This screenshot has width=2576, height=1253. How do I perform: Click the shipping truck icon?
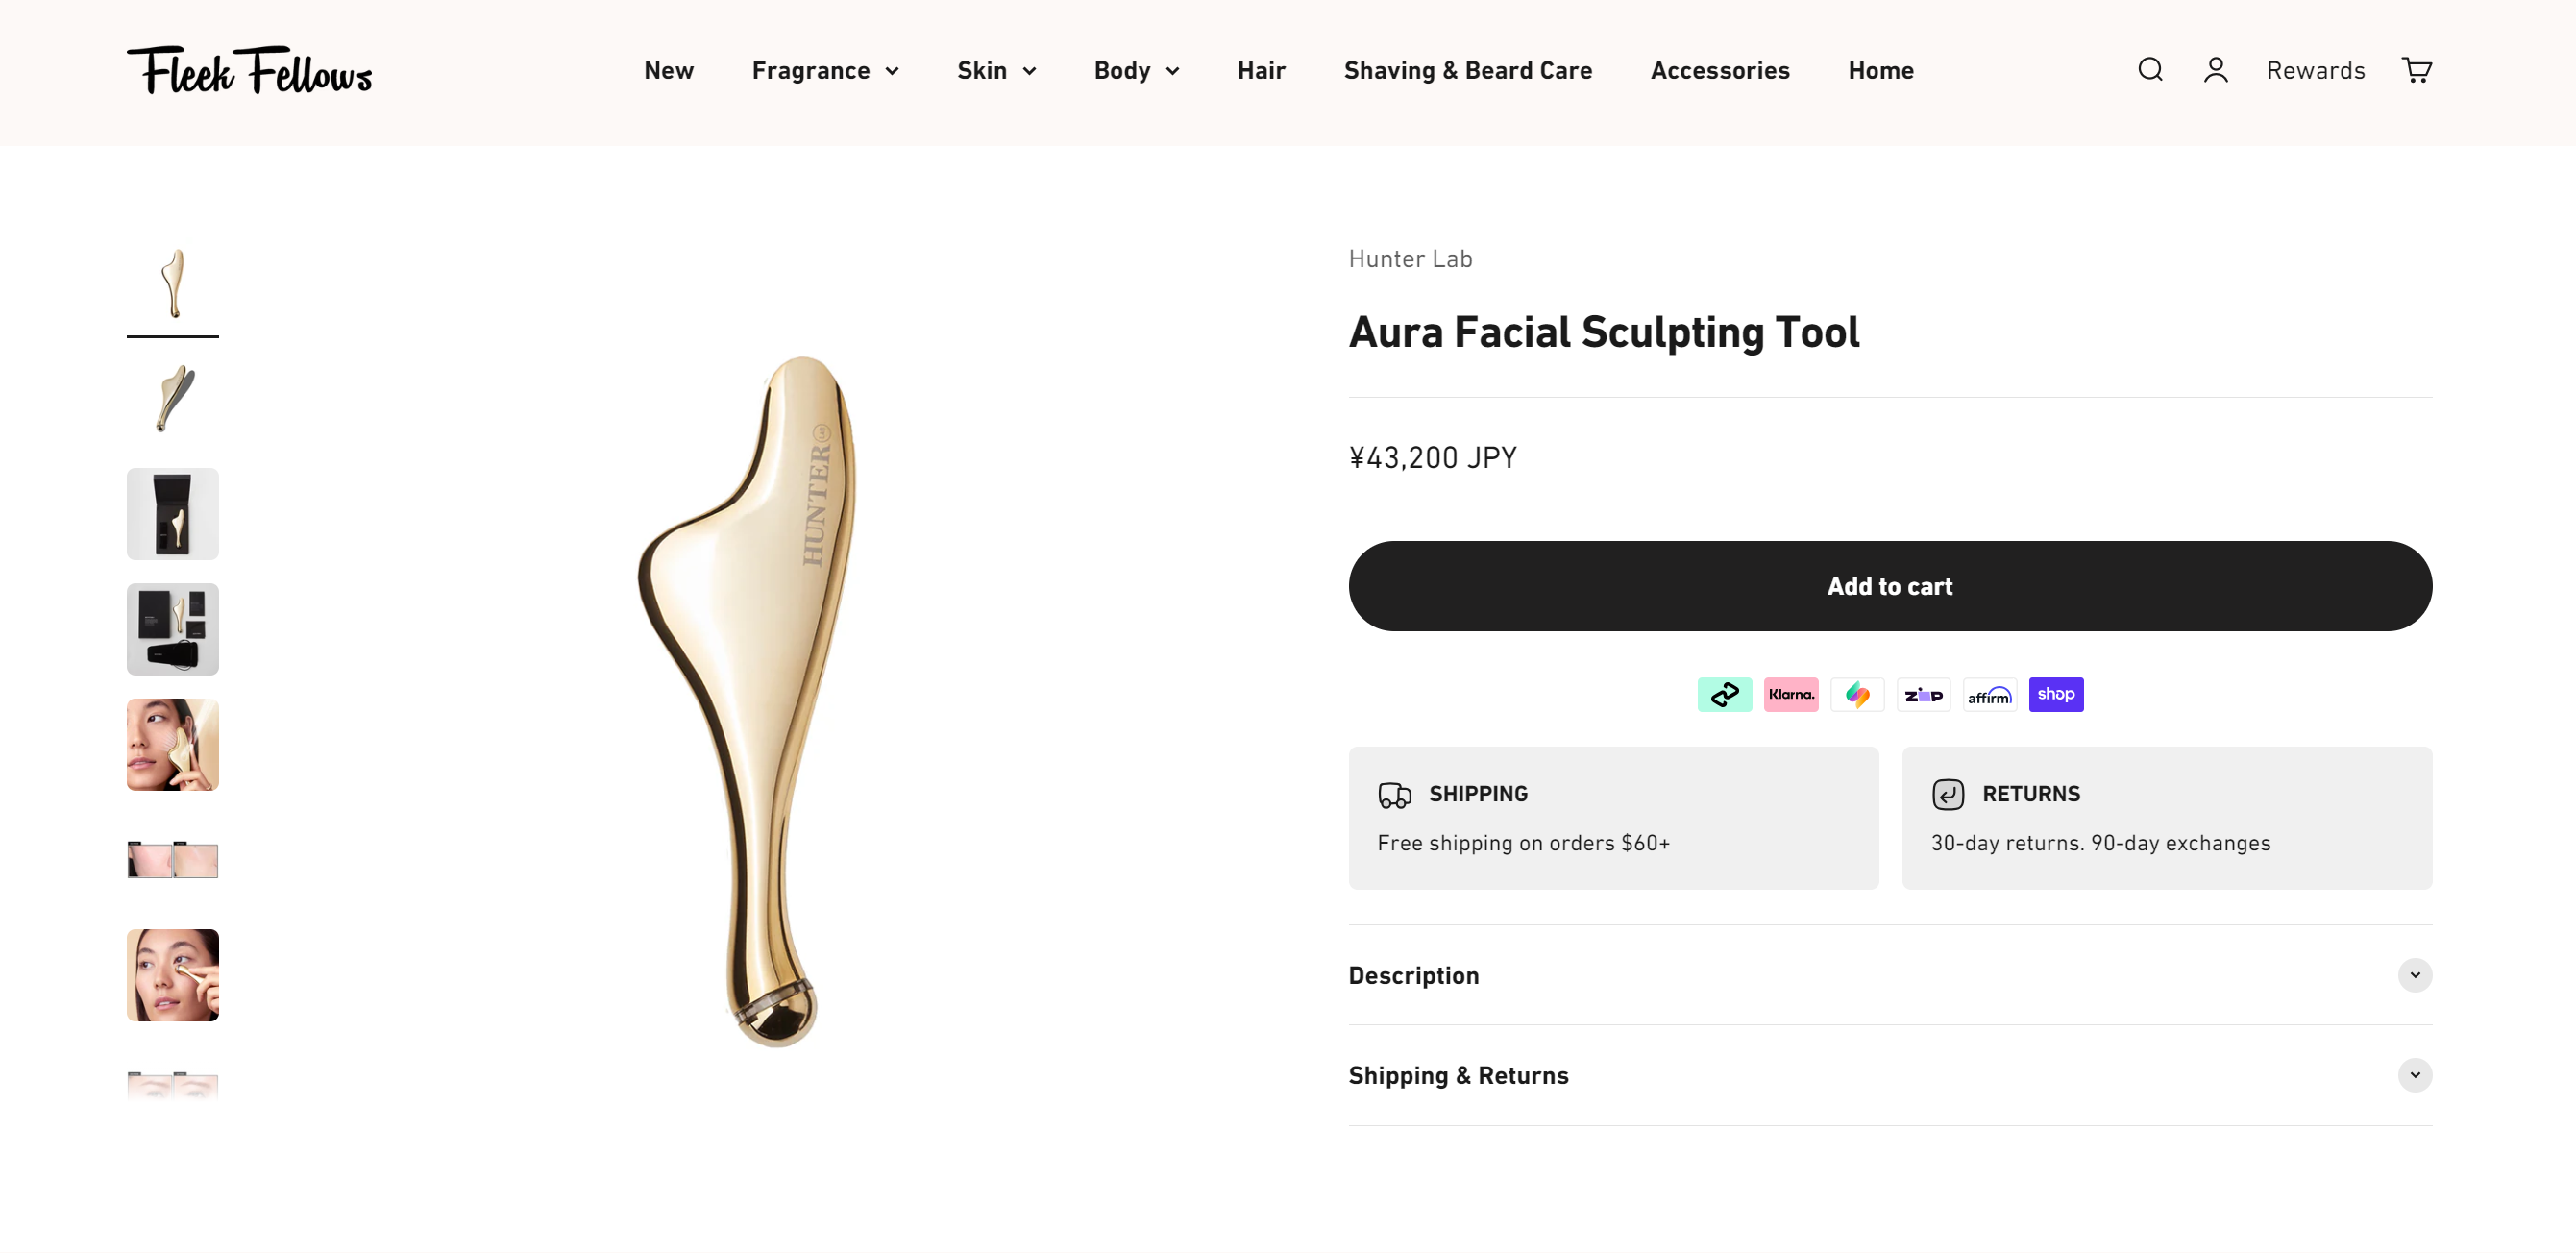click(1394, 794)
